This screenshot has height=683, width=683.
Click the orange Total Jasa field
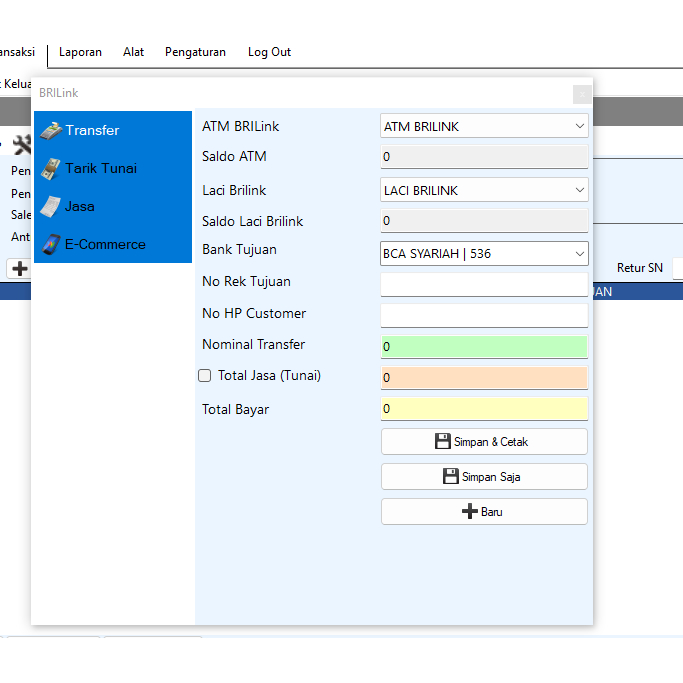coord(484,378)
